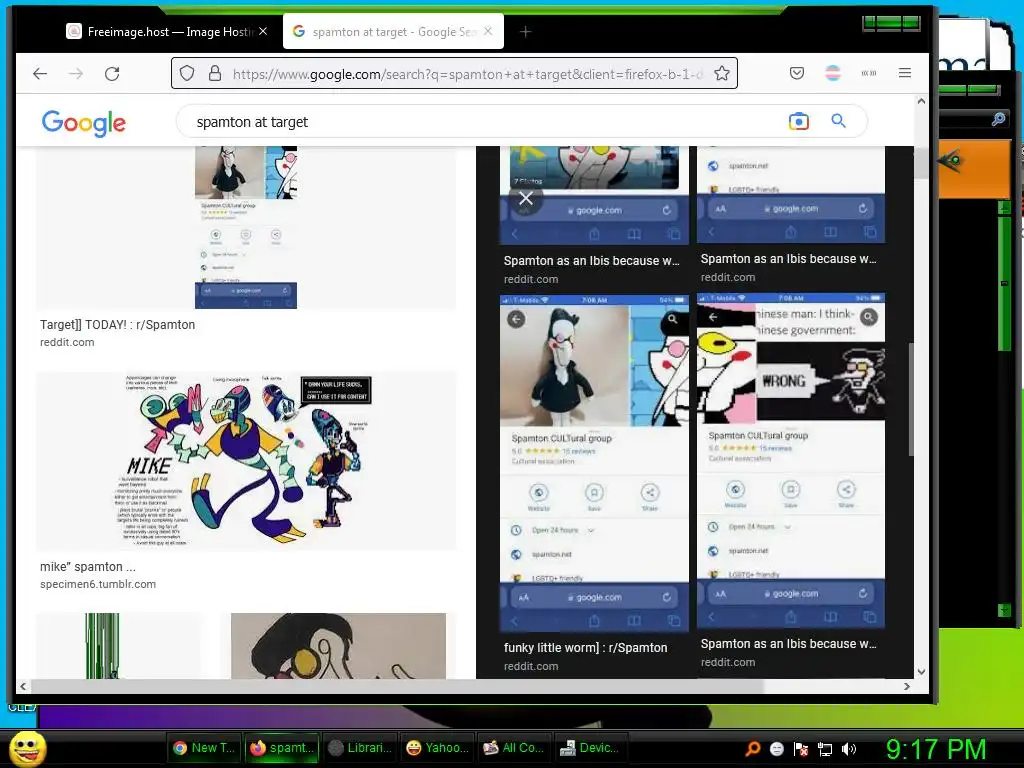Go back with the browser back arrow

click(x=40, y=74)
